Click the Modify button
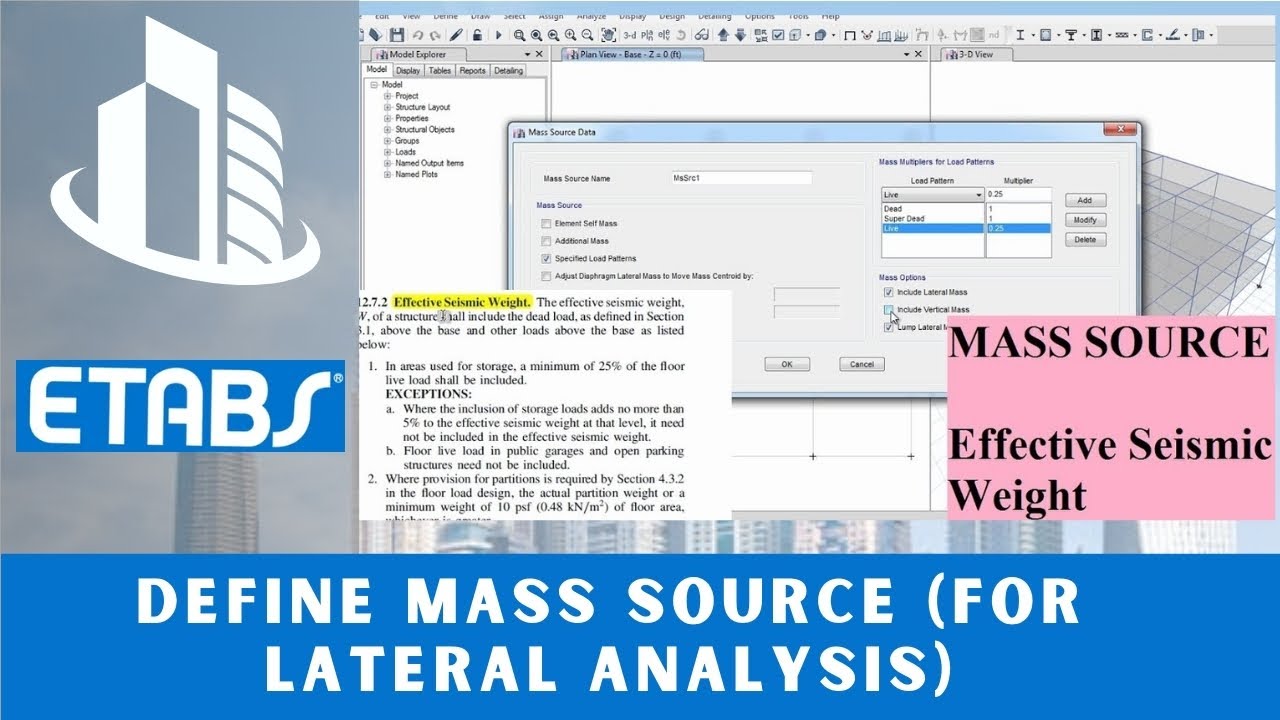The height and width of the screenshot is (720, 1280). coord(1085,220)
